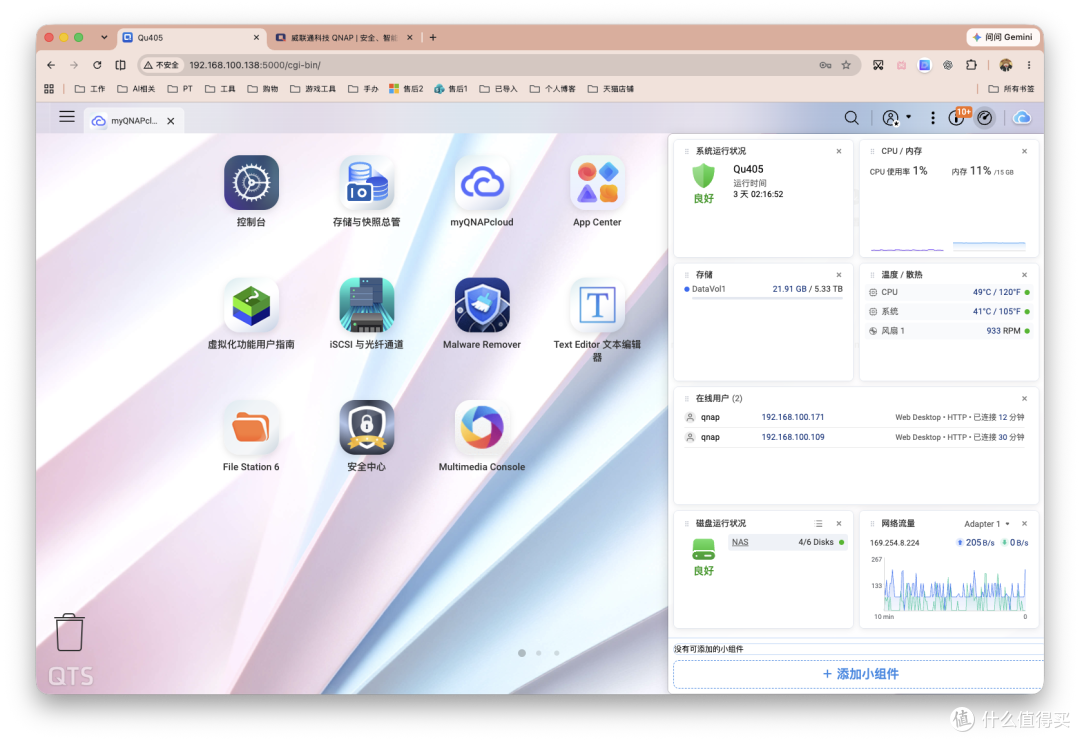This screenshot has height=742, width=1080.
Task: Open the Chrome three-dot menu
Action: click(x=1029, y=65)
